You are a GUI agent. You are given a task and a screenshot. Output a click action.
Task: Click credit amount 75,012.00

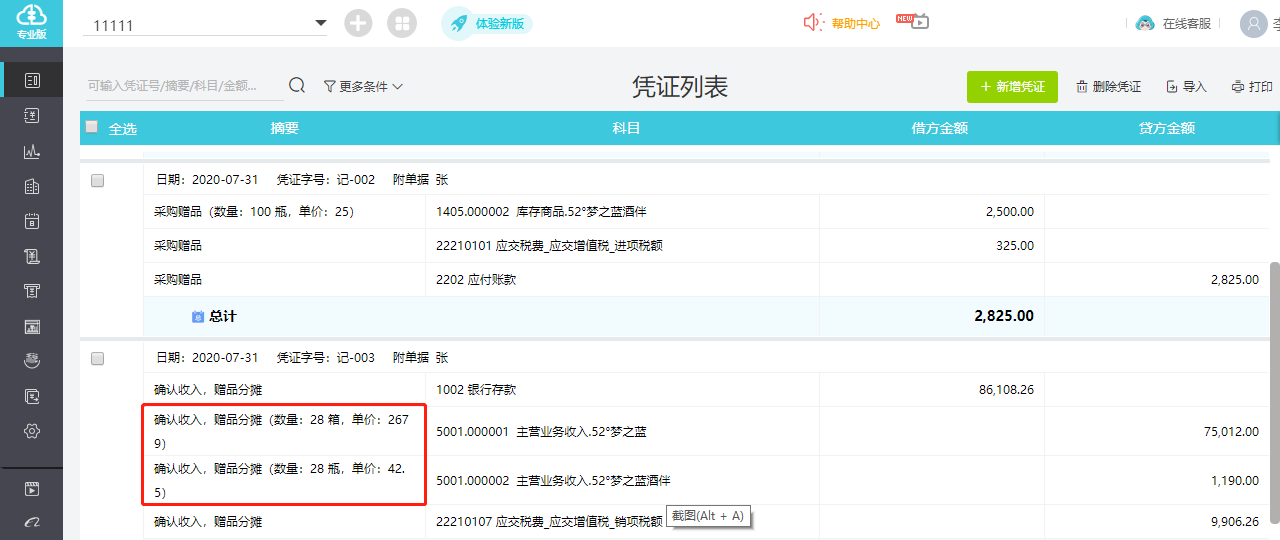[x=1231, y=432]
